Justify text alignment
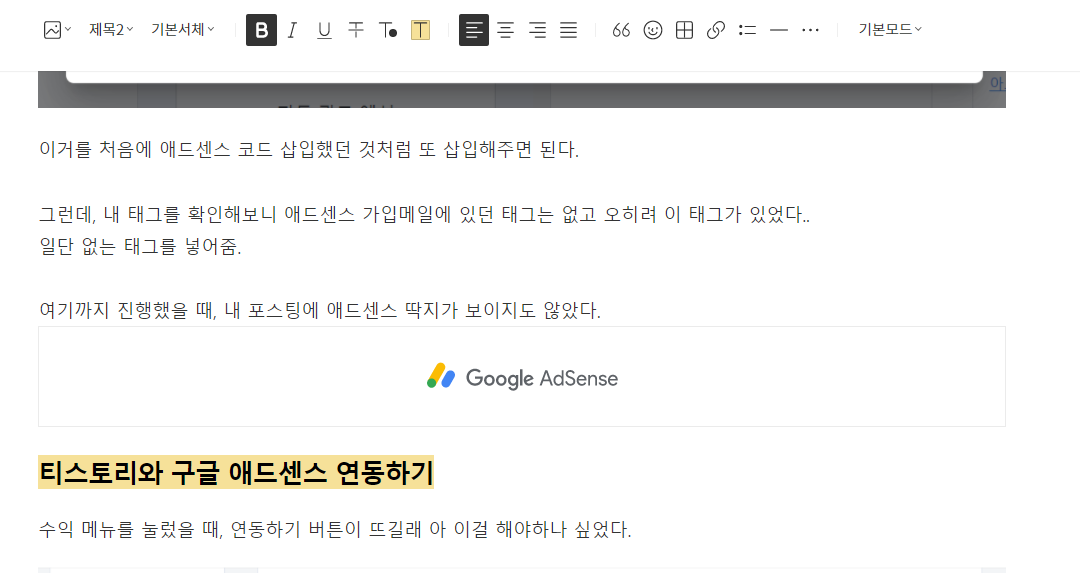Screen dimensions: 1080x573 (568, 30)
